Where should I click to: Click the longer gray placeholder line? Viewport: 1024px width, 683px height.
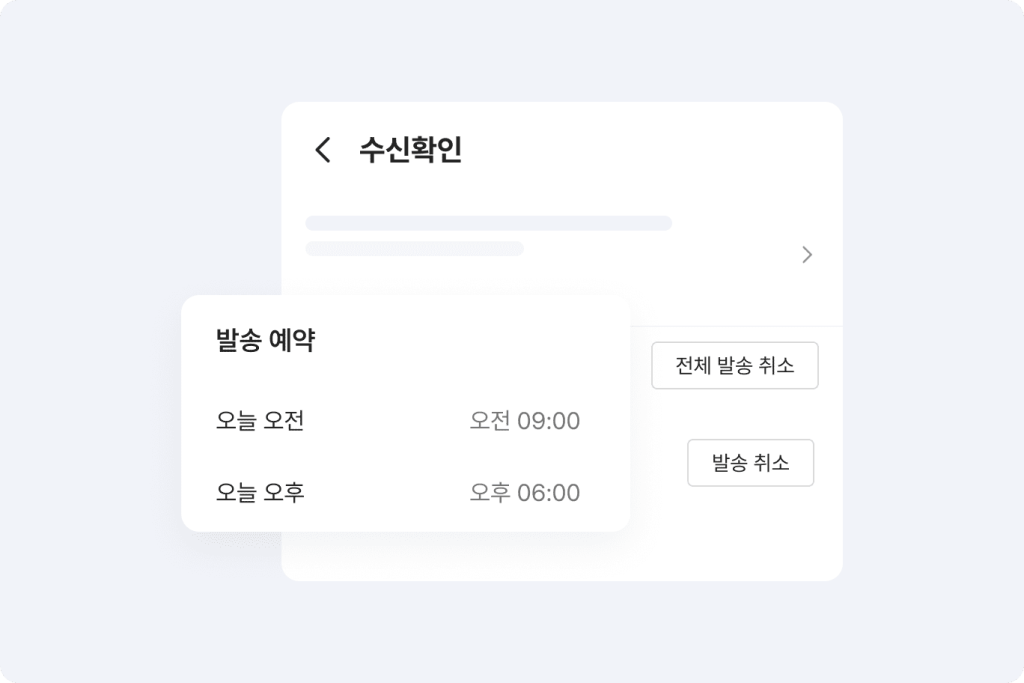[488, 223]
